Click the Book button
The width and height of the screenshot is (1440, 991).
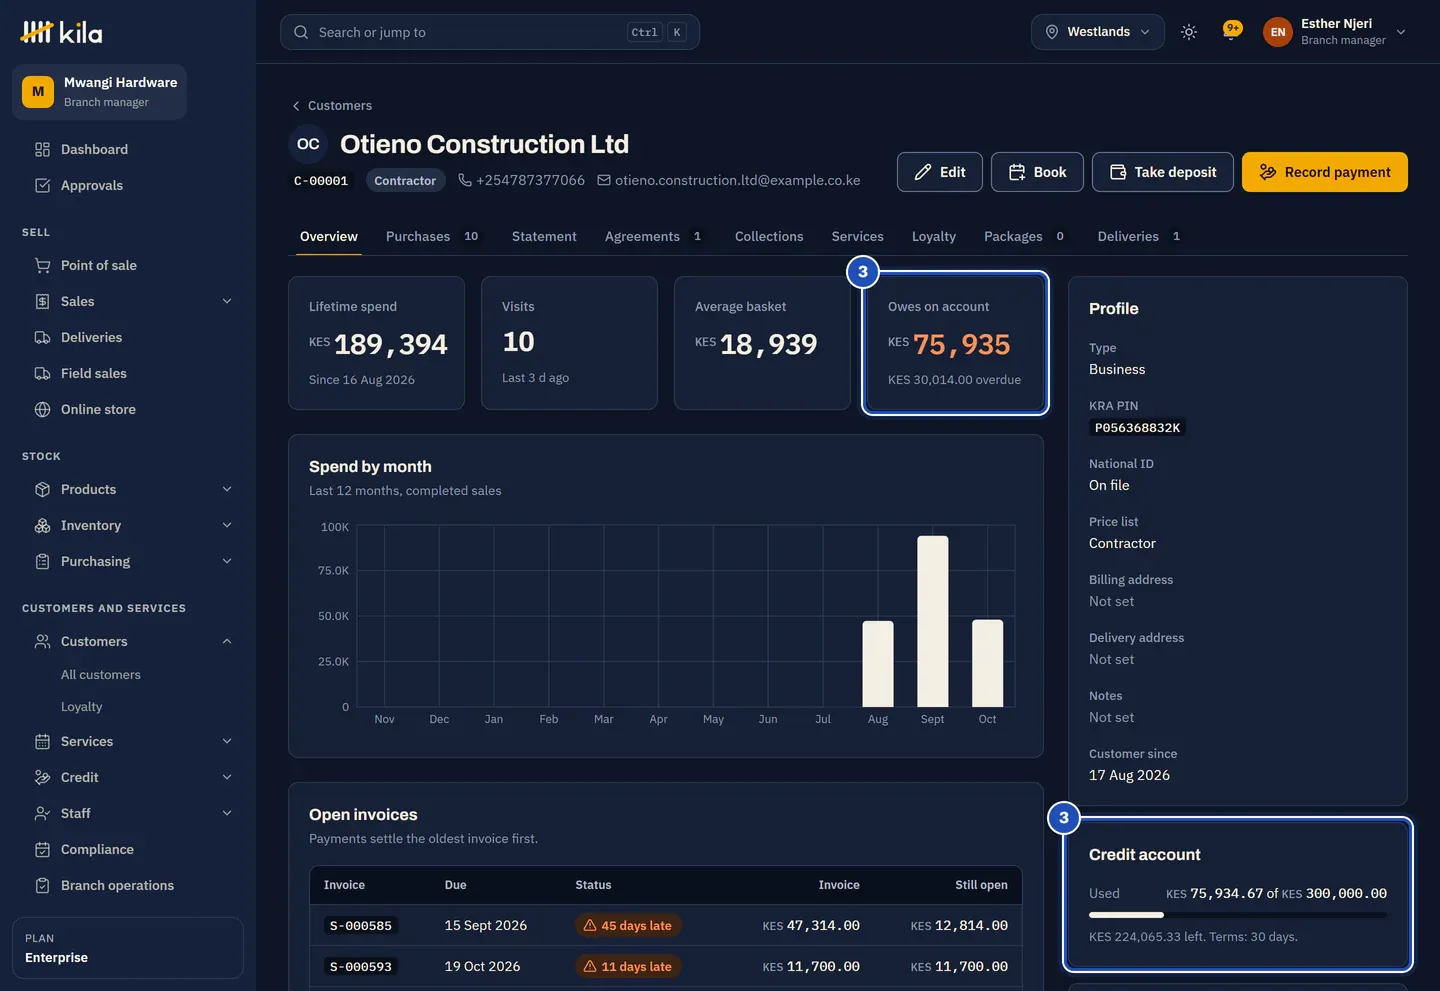point(1037,172)
